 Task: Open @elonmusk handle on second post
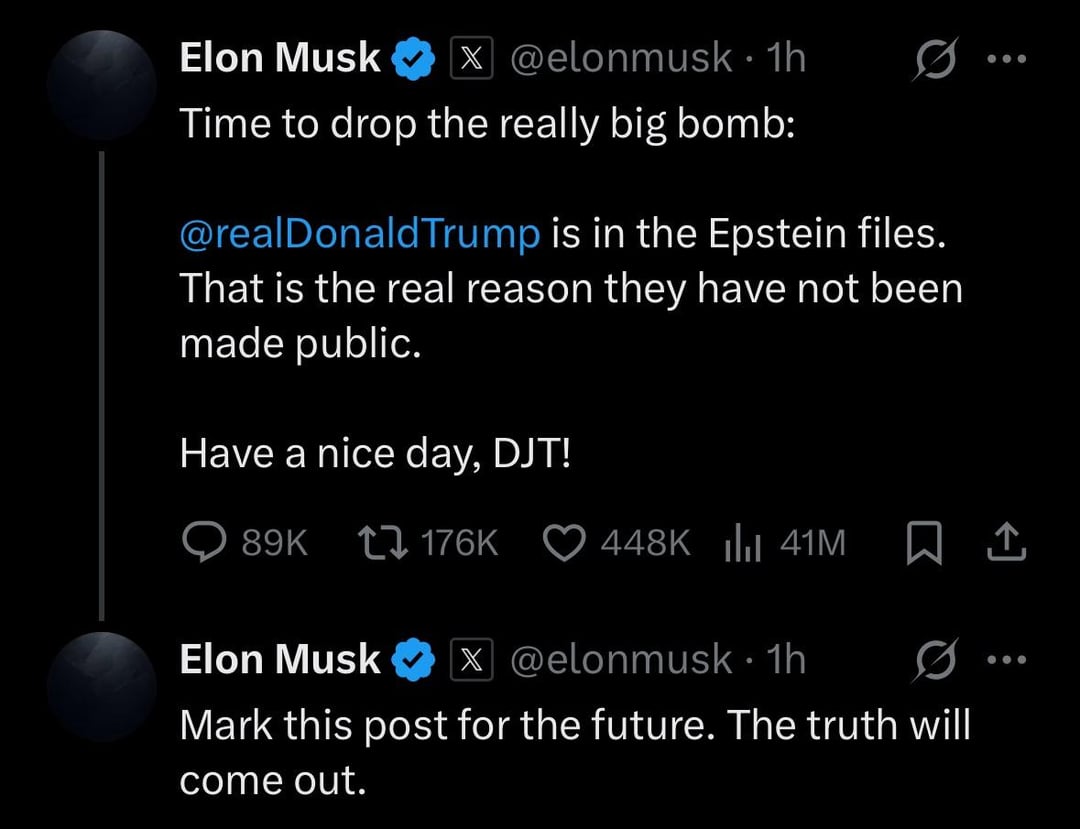(x=621, y=660)
